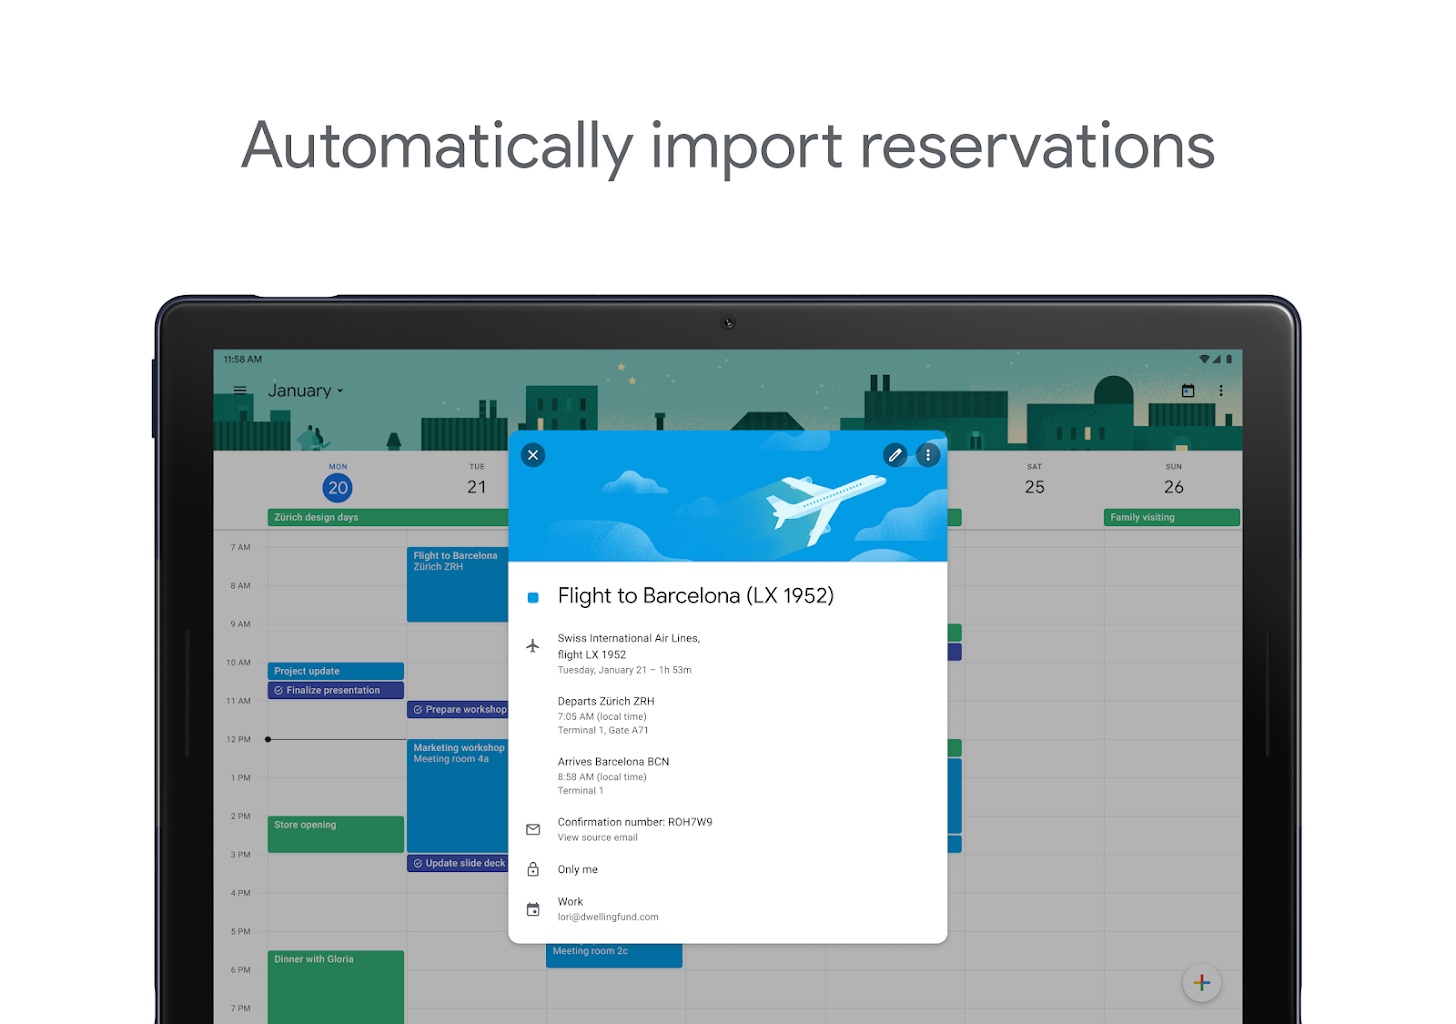Viewport: 1456px width, 1024px height.
Task: Open the Dinner with Gloria event
Action: click(336, 987)
